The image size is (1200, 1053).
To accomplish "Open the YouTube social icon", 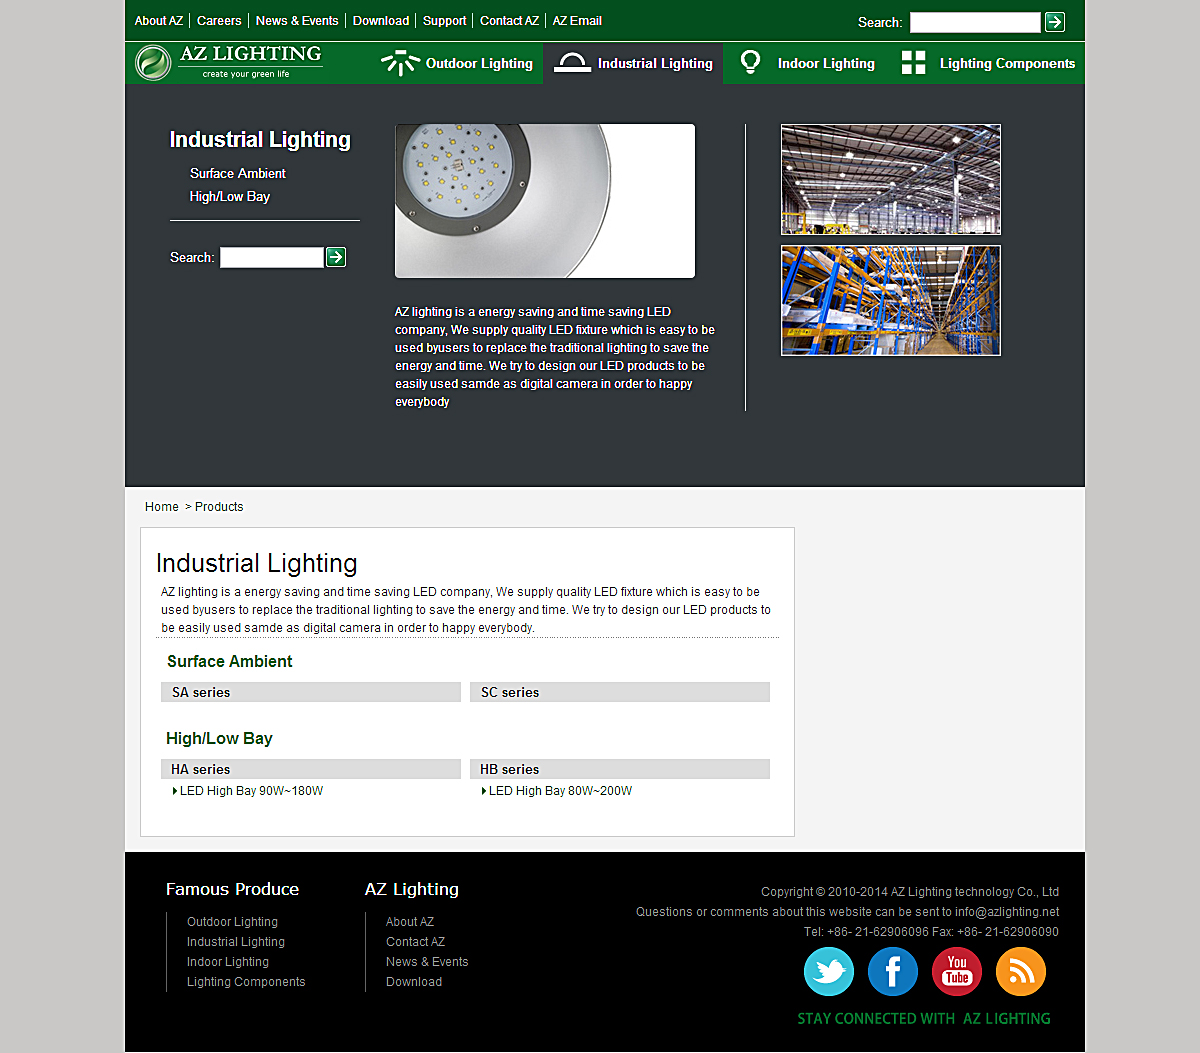I will pyautogui.click(x=957, y=971).
